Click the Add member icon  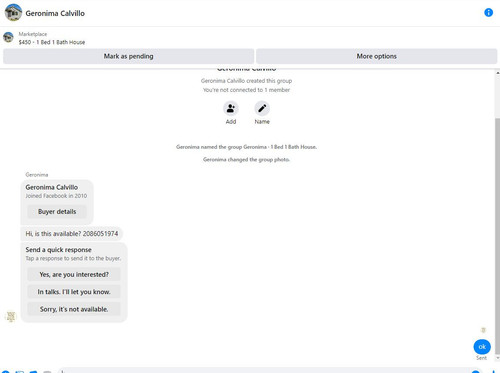[x=231, y=109]
